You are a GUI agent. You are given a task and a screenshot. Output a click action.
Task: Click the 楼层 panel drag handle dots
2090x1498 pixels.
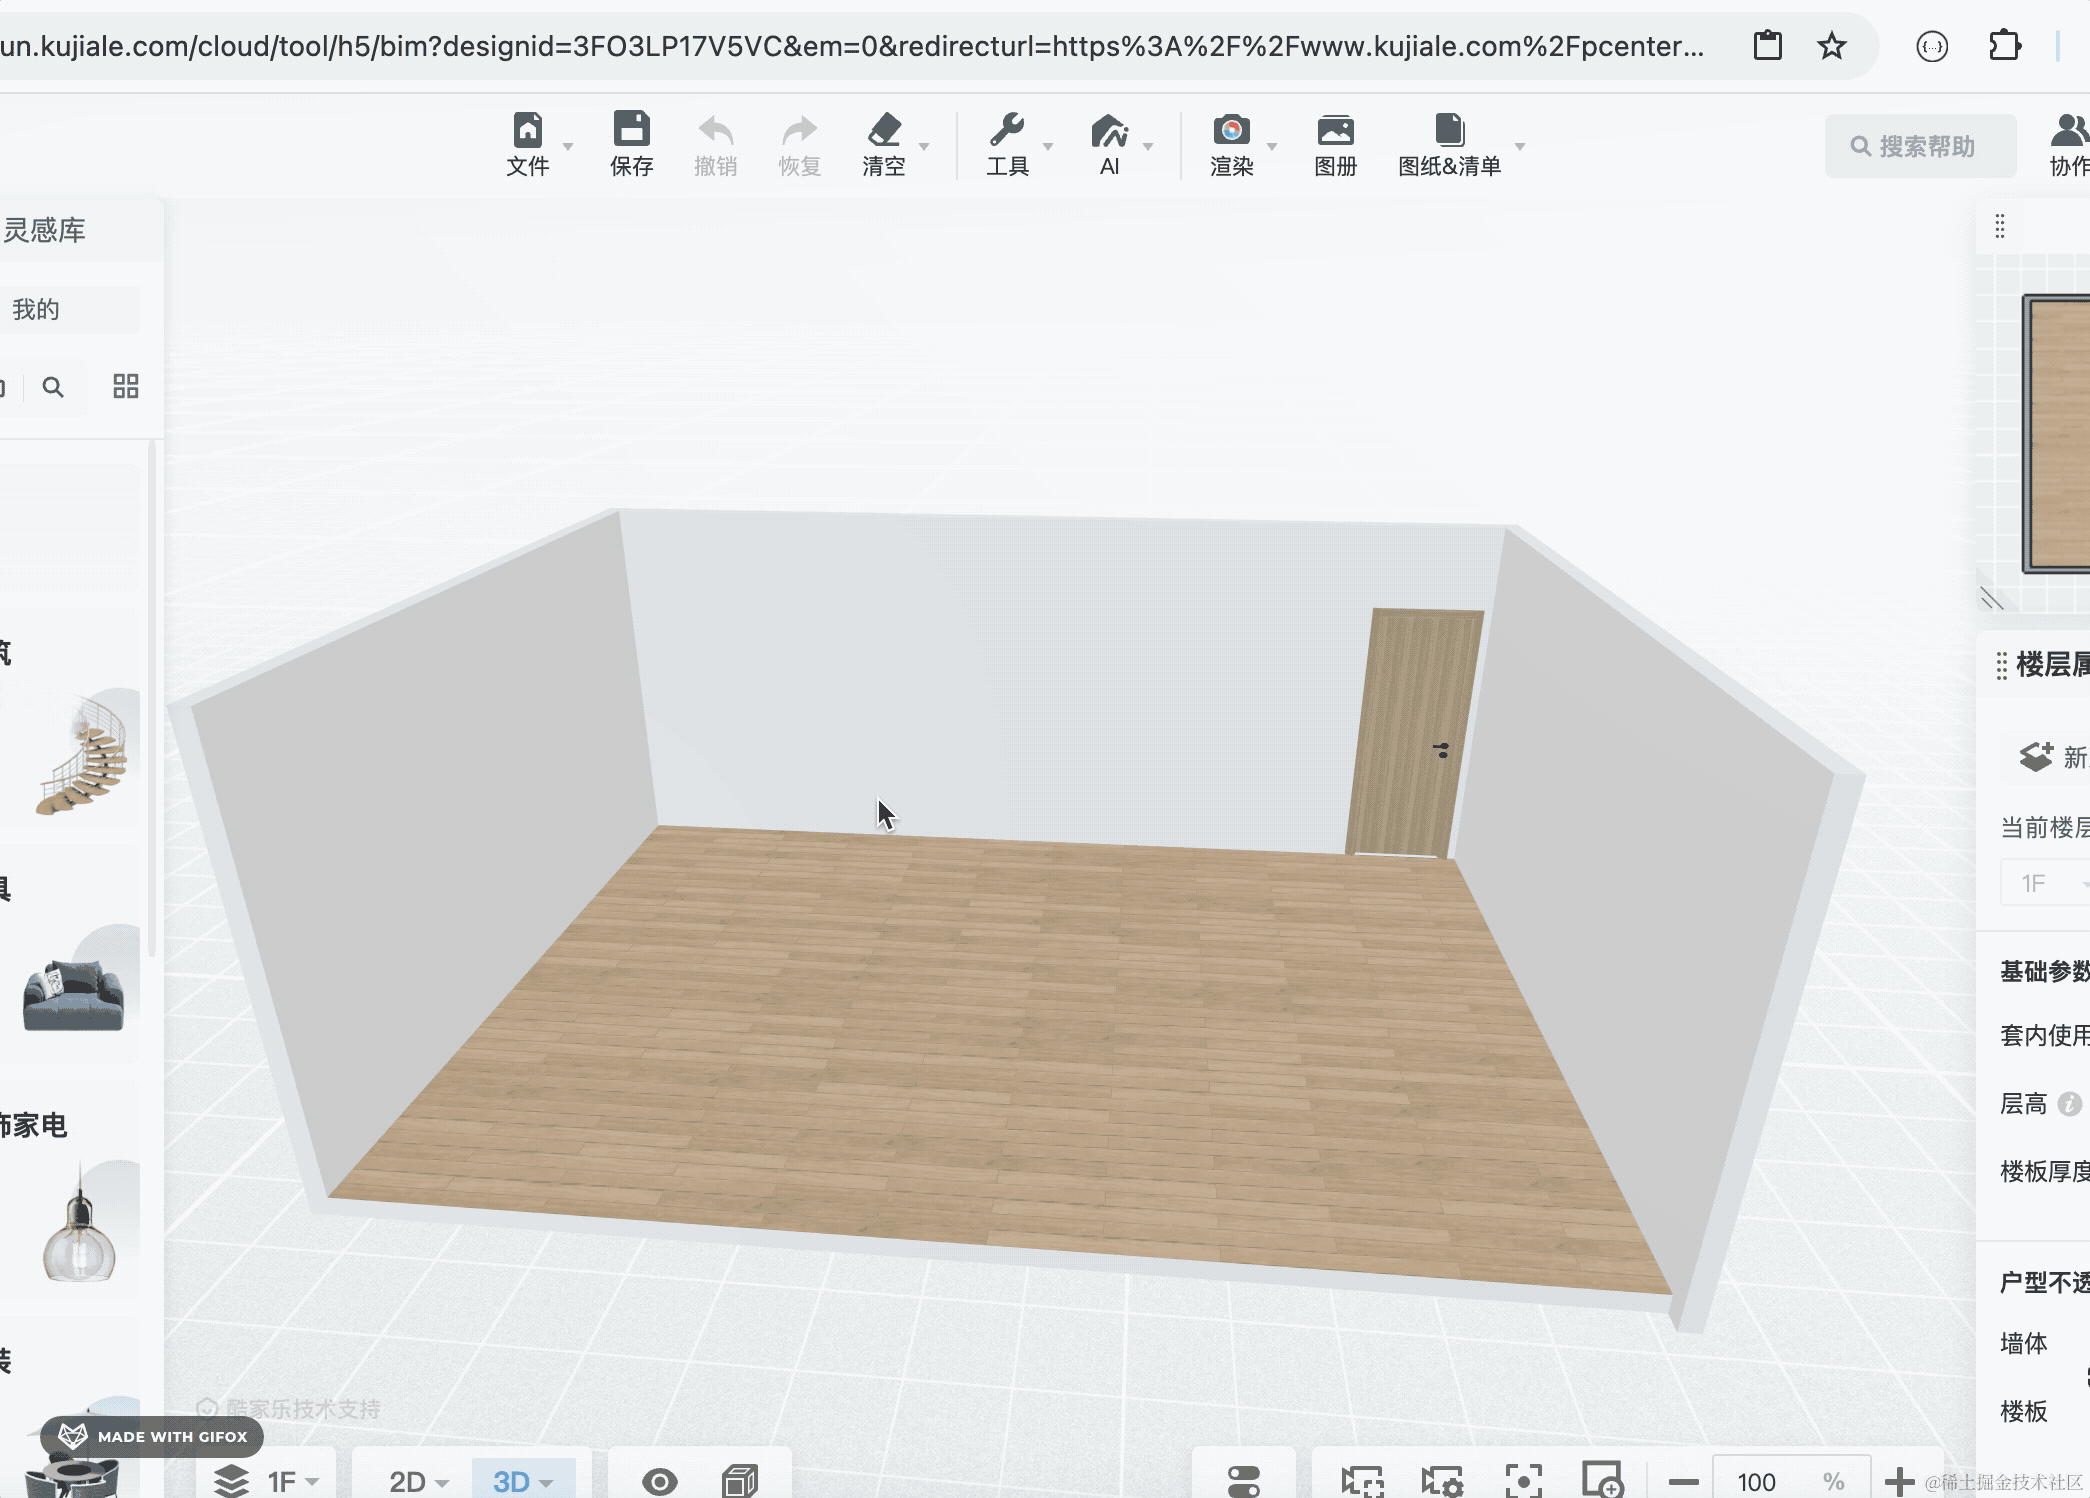2001,665
